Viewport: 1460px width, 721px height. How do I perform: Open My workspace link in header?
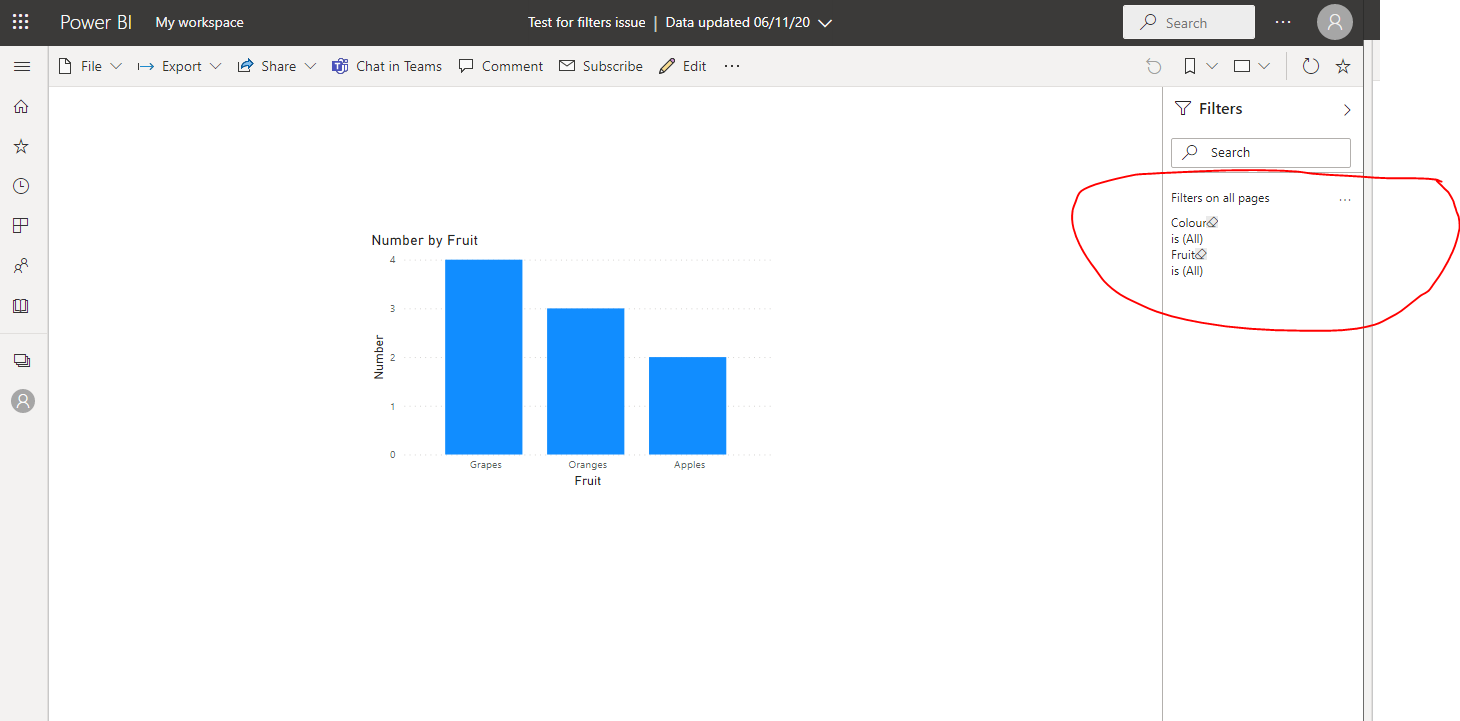click(199, 22)
